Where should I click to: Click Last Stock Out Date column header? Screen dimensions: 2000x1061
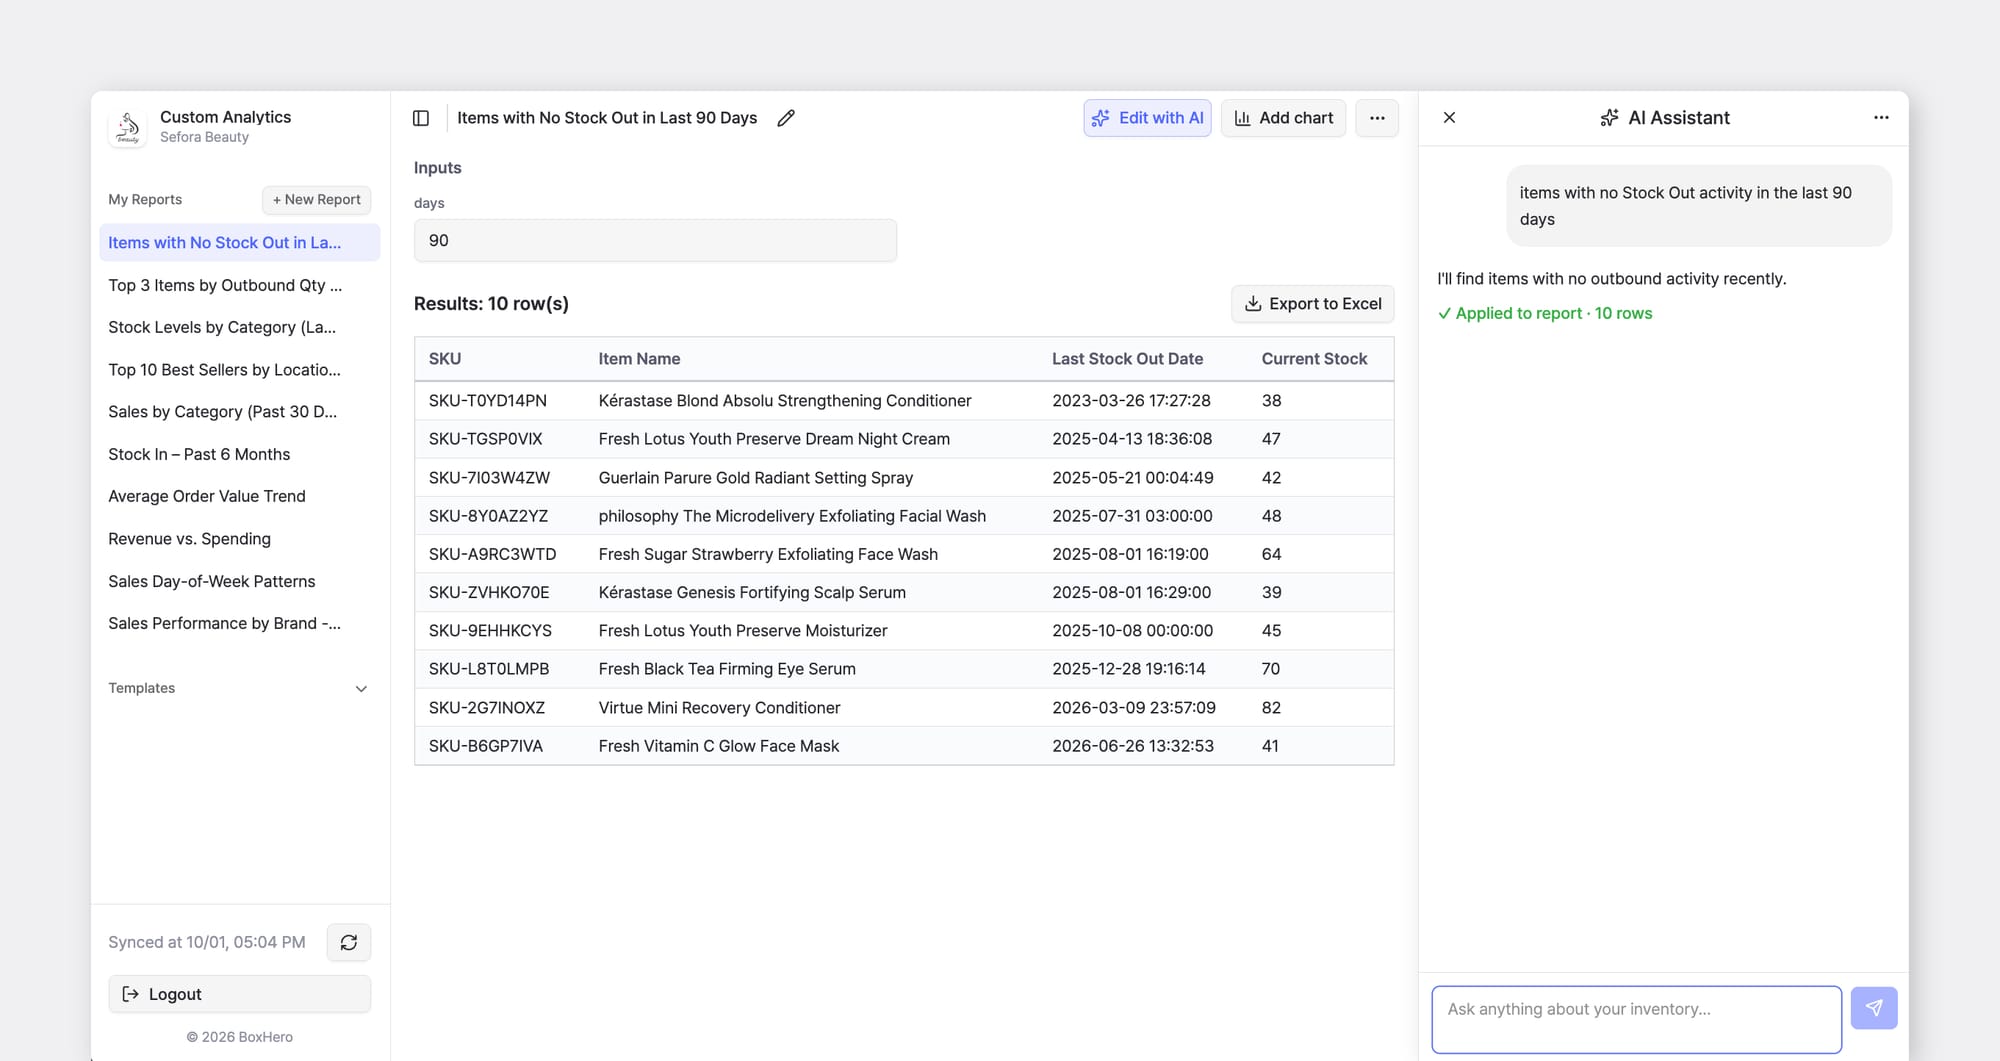(x=1127, y=359)
